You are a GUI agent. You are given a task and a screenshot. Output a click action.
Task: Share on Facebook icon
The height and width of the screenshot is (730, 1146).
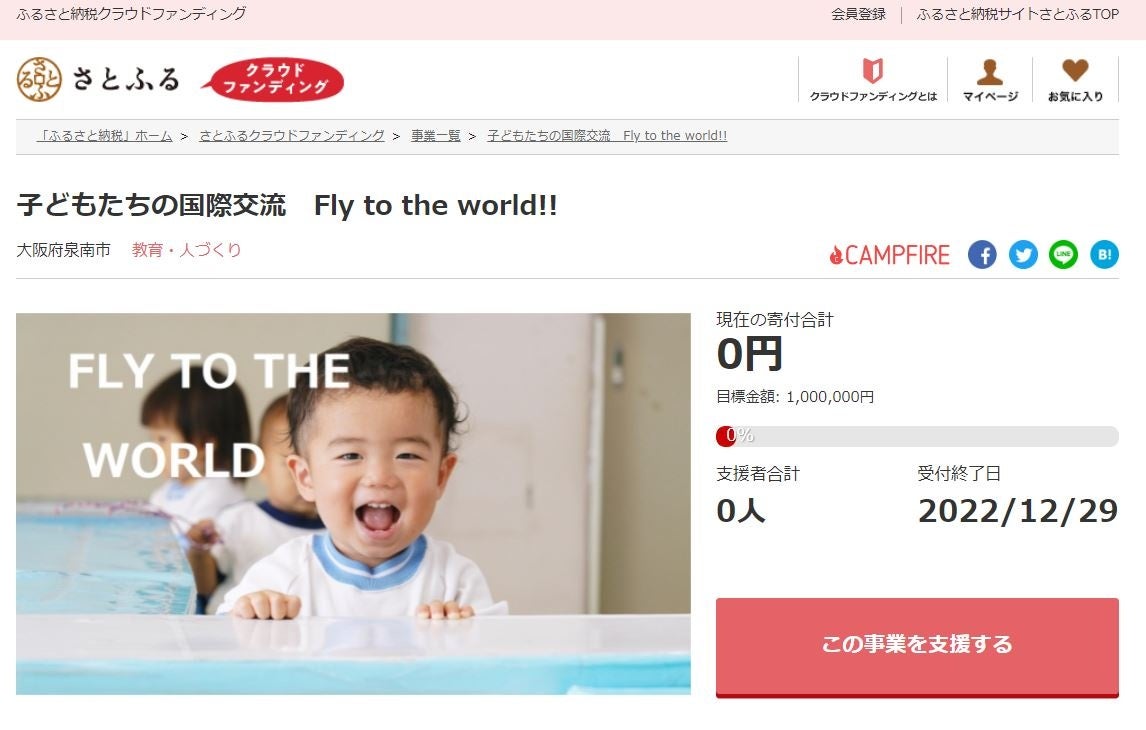[x=982, y=254]
